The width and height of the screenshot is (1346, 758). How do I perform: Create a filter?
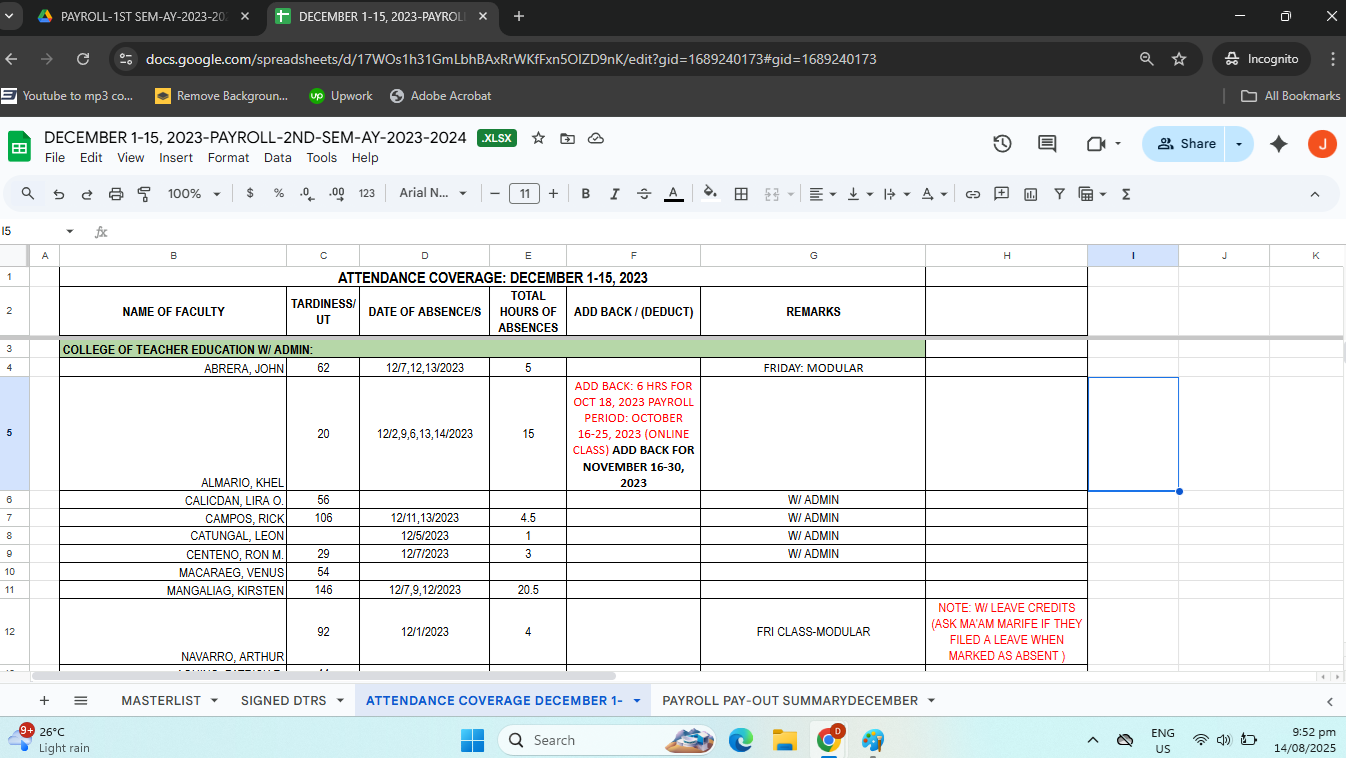coord(1059,194)
